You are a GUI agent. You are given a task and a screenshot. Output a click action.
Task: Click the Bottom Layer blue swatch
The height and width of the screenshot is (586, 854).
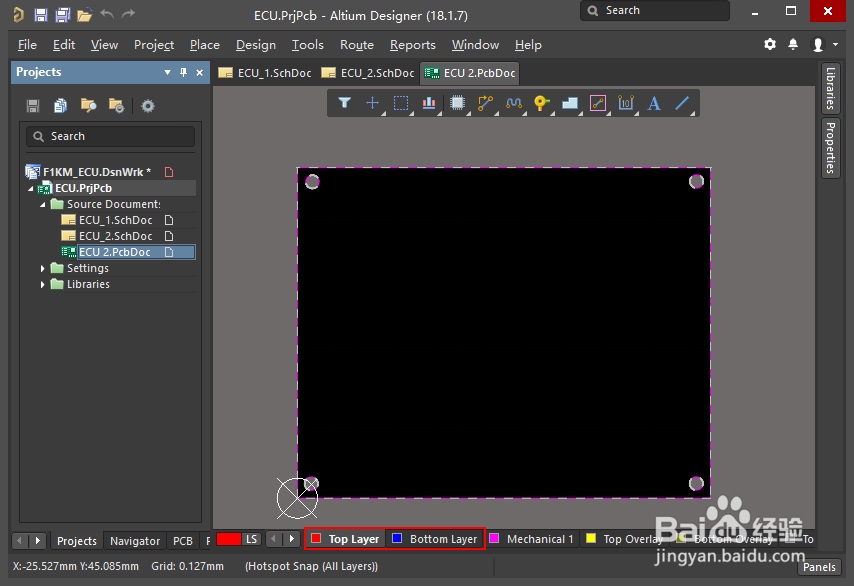tap(397, 538)
